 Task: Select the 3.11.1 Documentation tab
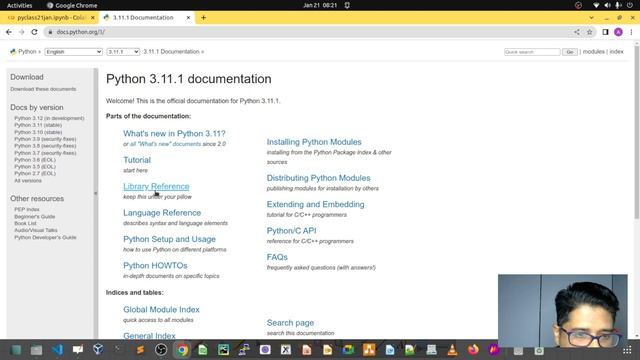[x=143, y=18]
